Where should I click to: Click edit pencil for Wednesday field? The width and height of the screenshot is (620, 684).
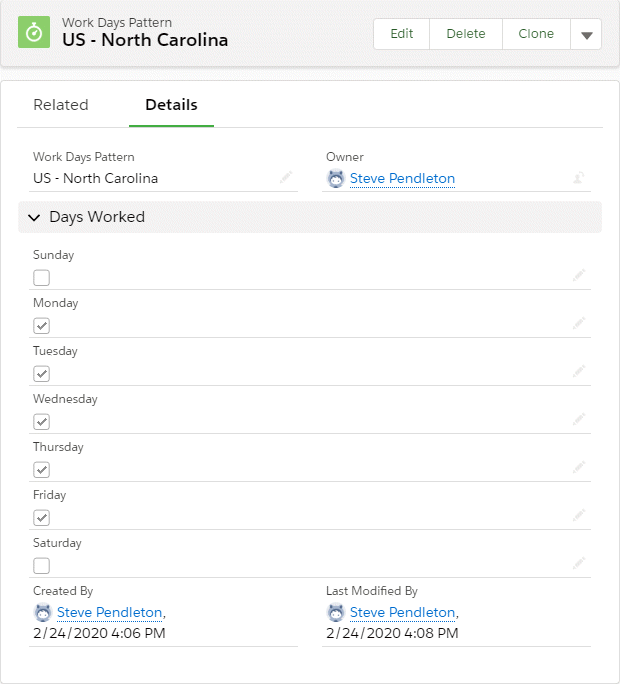point(579,419)
